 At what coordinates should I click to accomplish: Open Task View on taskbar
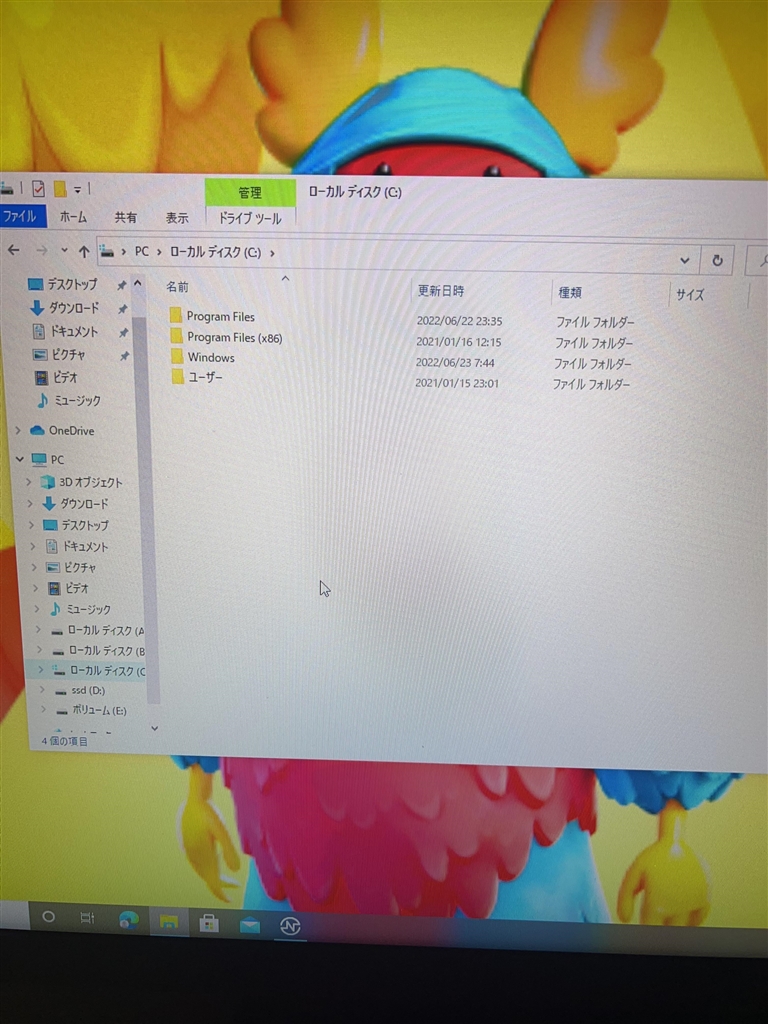87,918
